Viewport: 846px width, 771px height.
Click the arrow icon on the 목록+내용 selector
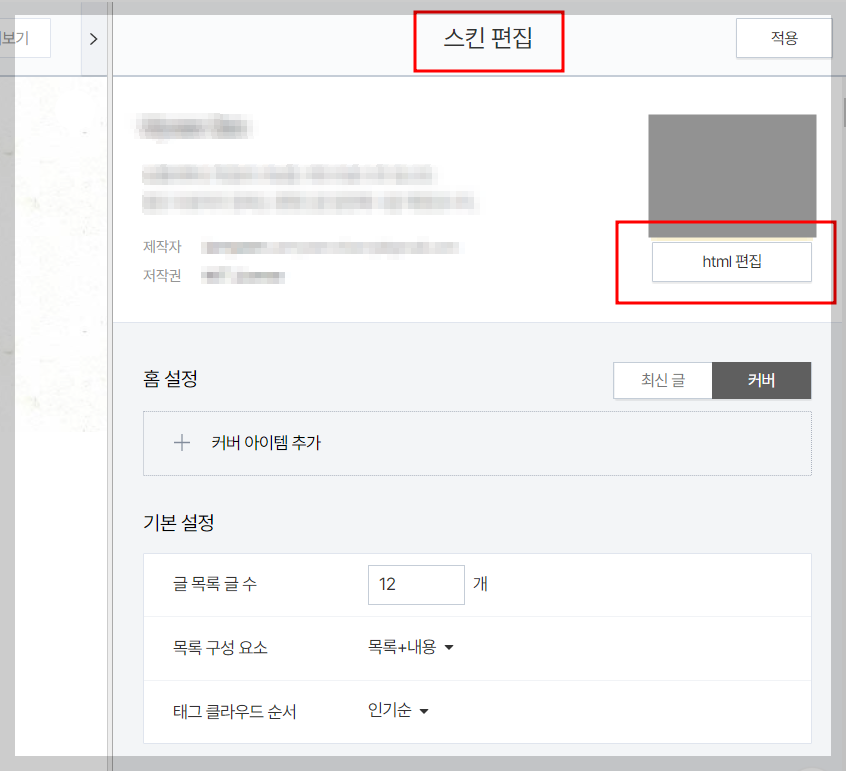click(x=448, y=647)
